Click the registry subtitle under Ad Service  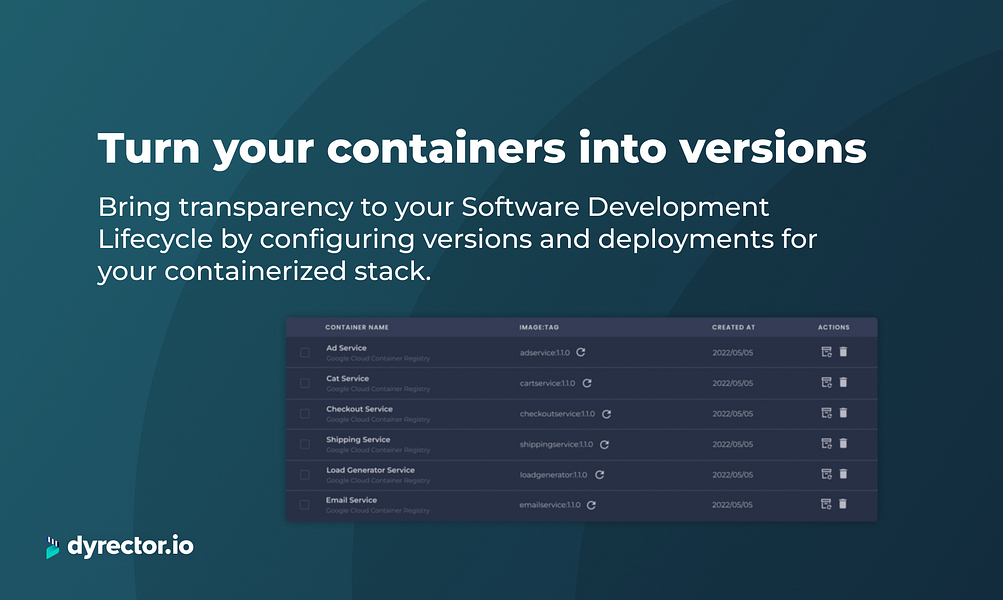tap(378, 359)
